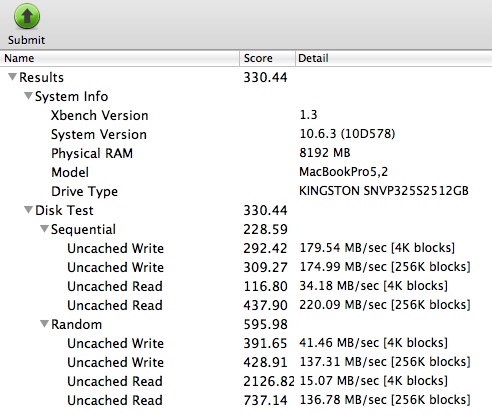This screenshot has height=417, width=492.
Task: Click the KINGSTON SNVP325S2512GB detail value
Action: coord(384,191)
